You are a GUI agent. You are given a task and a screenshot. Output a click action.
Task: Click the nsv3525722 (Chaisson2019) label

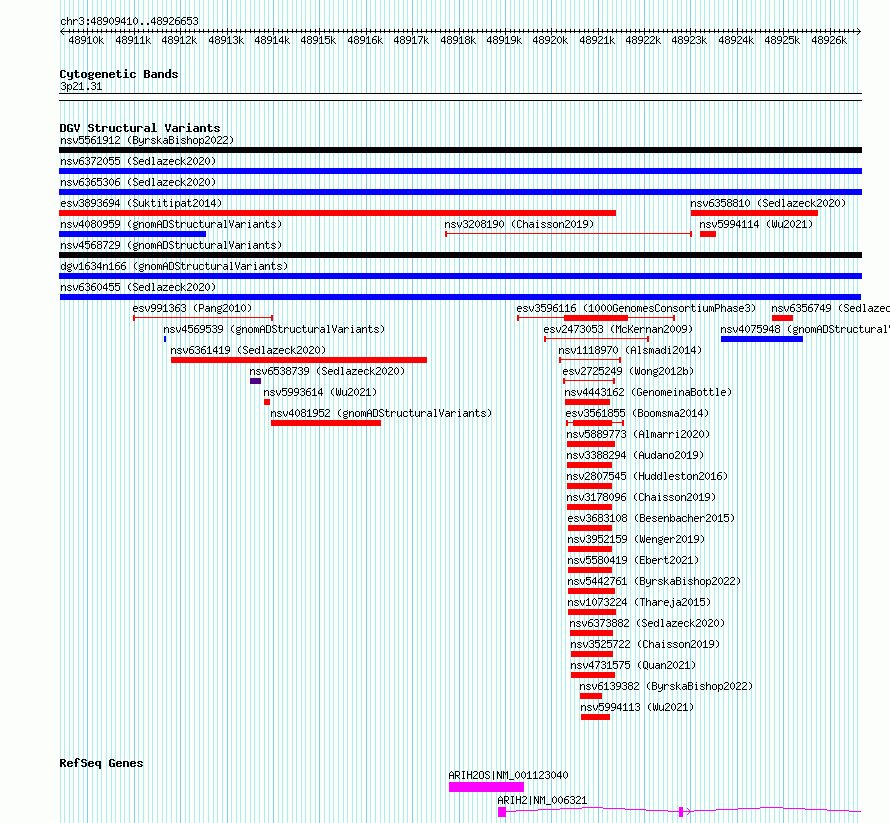point(645,644)
